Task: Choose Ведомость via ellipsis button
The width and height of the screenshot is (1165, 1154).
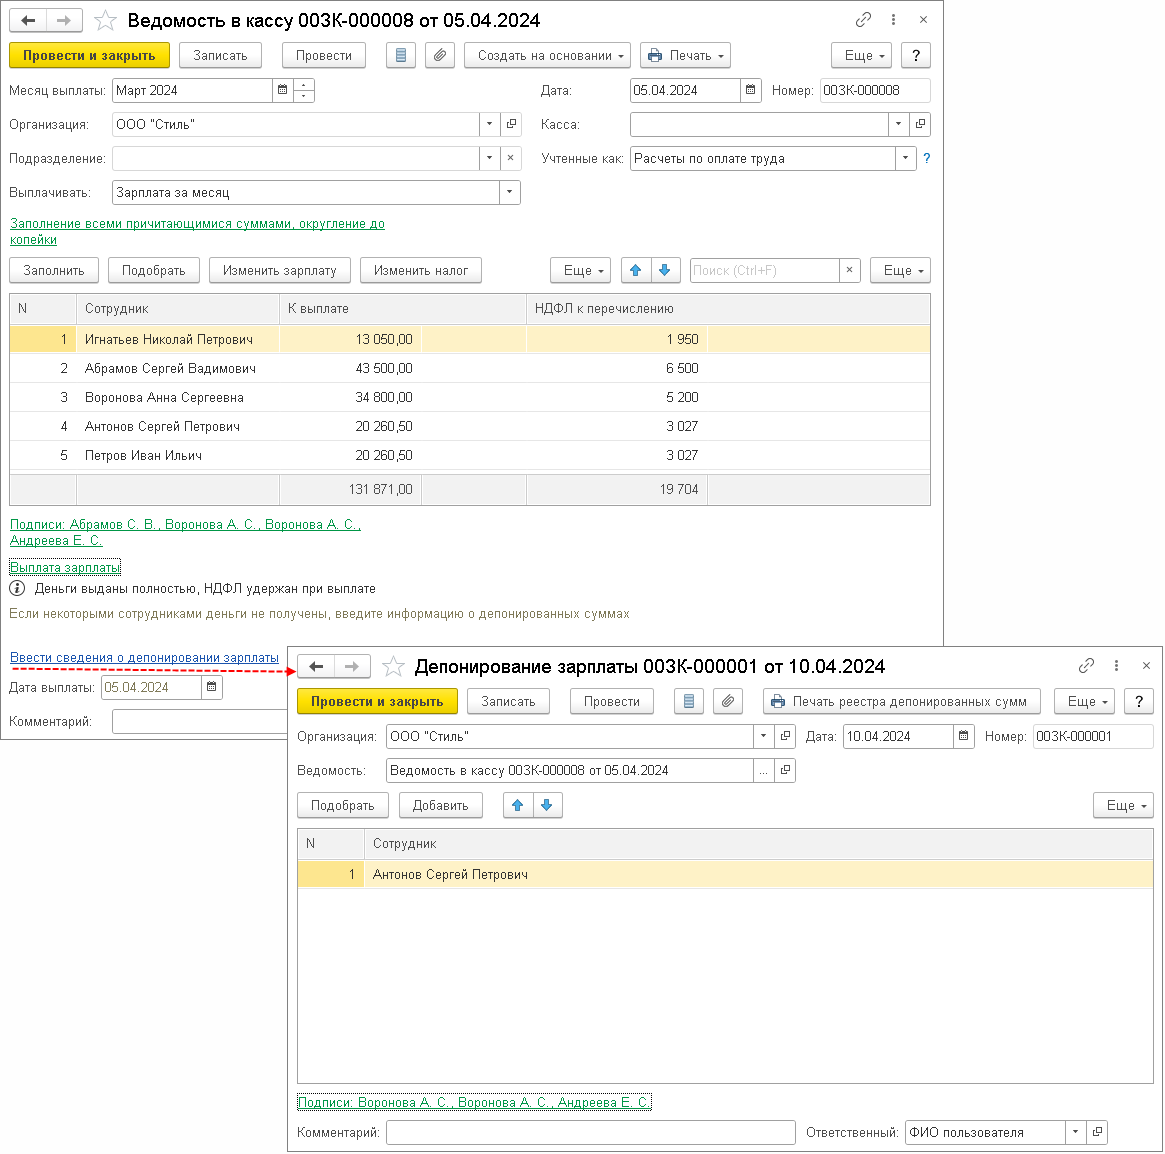Action: pyautogui.click(x=764, y=771)
